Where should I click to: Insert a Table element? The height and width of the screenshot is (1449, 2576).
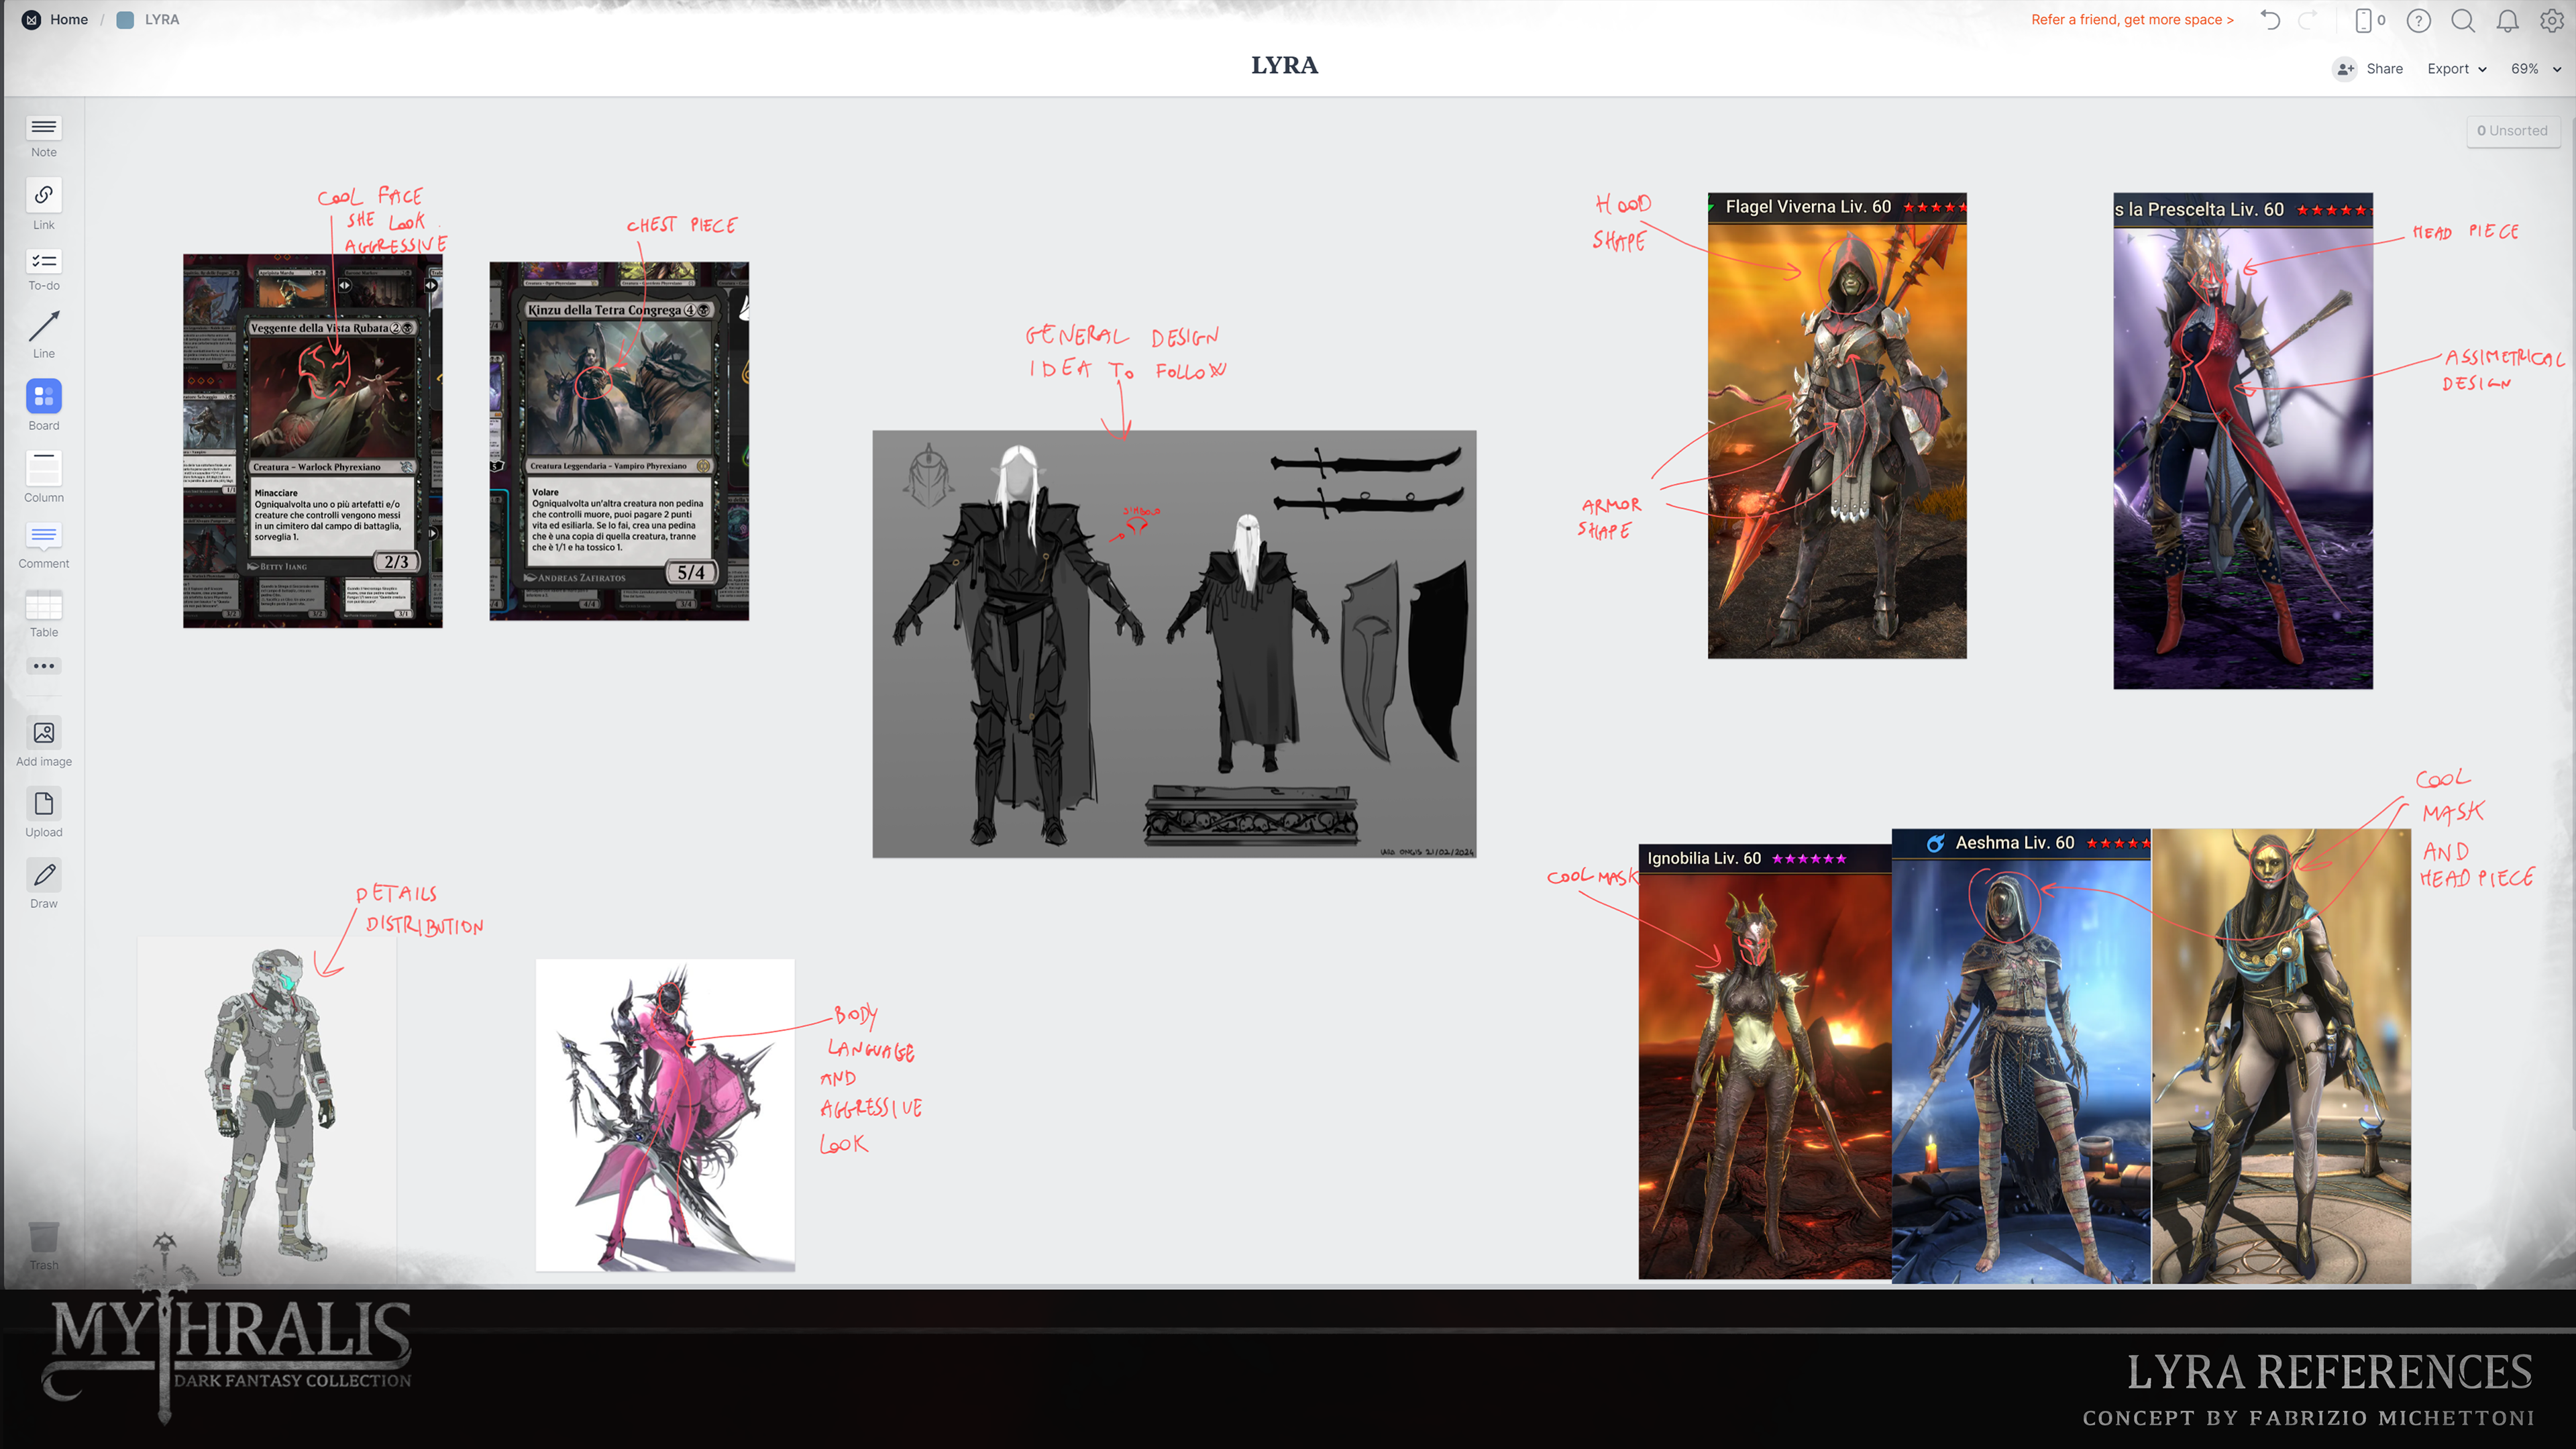pos(43,605)
